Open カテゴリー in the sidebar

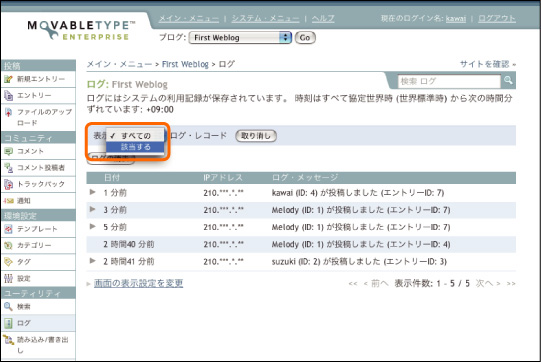click(x=34, y=245)
